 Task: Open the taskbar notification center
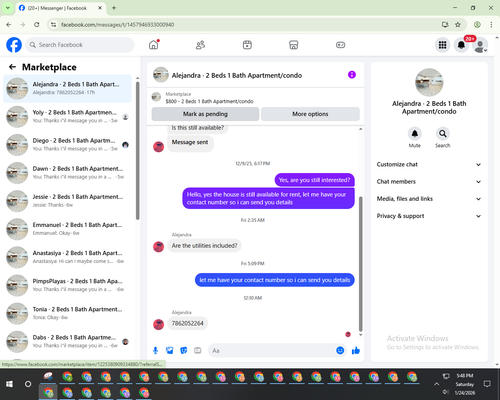487,384
